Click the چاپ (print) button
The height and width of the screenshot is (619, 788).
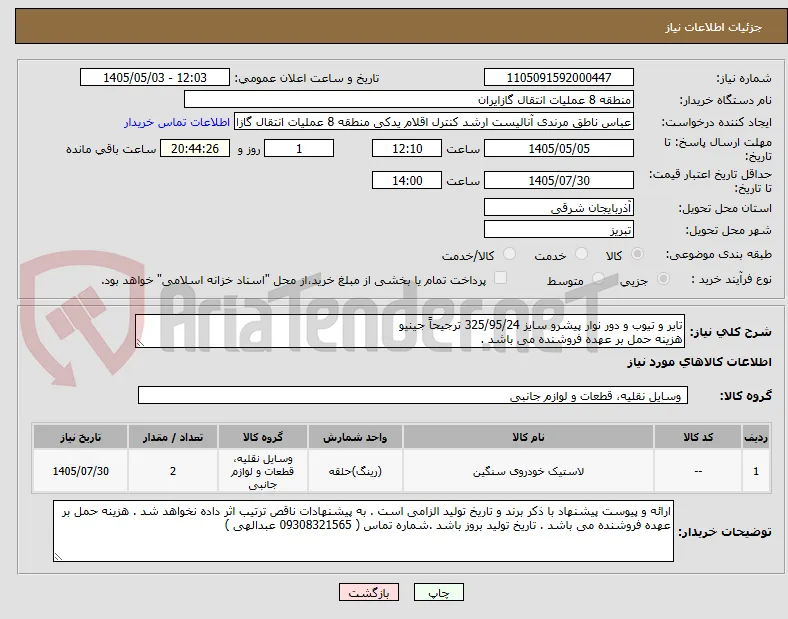[438, 592]
